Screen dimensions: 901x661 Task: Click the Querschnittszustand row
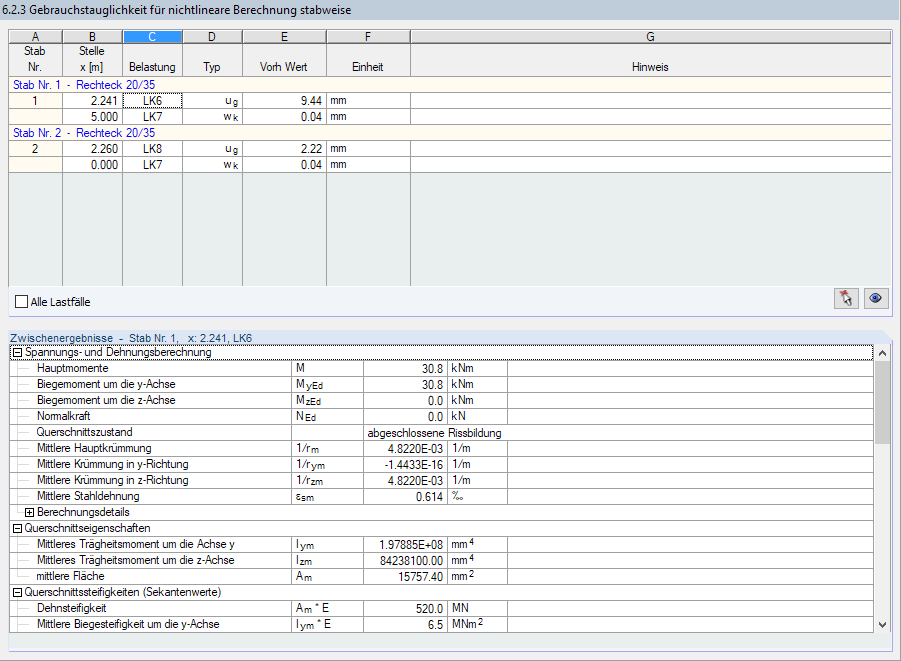point(441,432)
